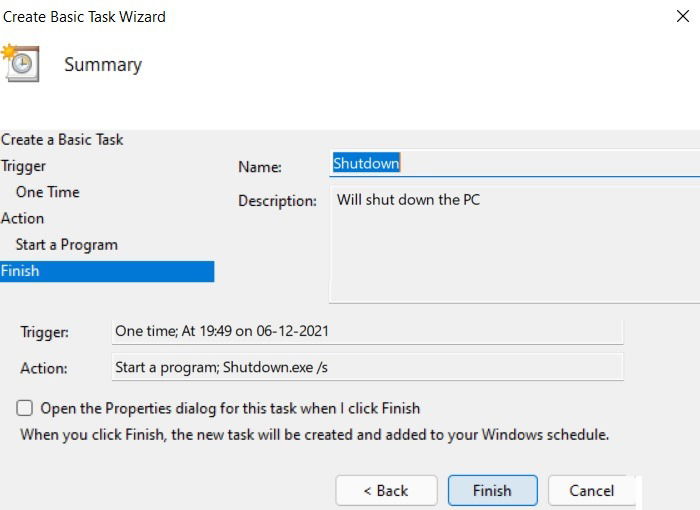Click the Description label
Viewport: 700px width, 510px height.
click(277, 201)
